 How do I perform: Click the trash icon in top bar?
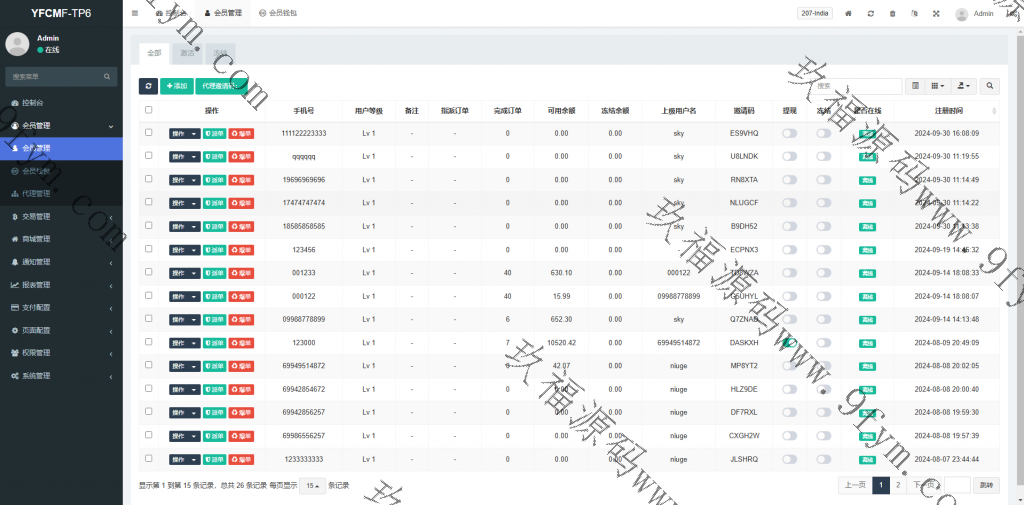coord(893,14)
